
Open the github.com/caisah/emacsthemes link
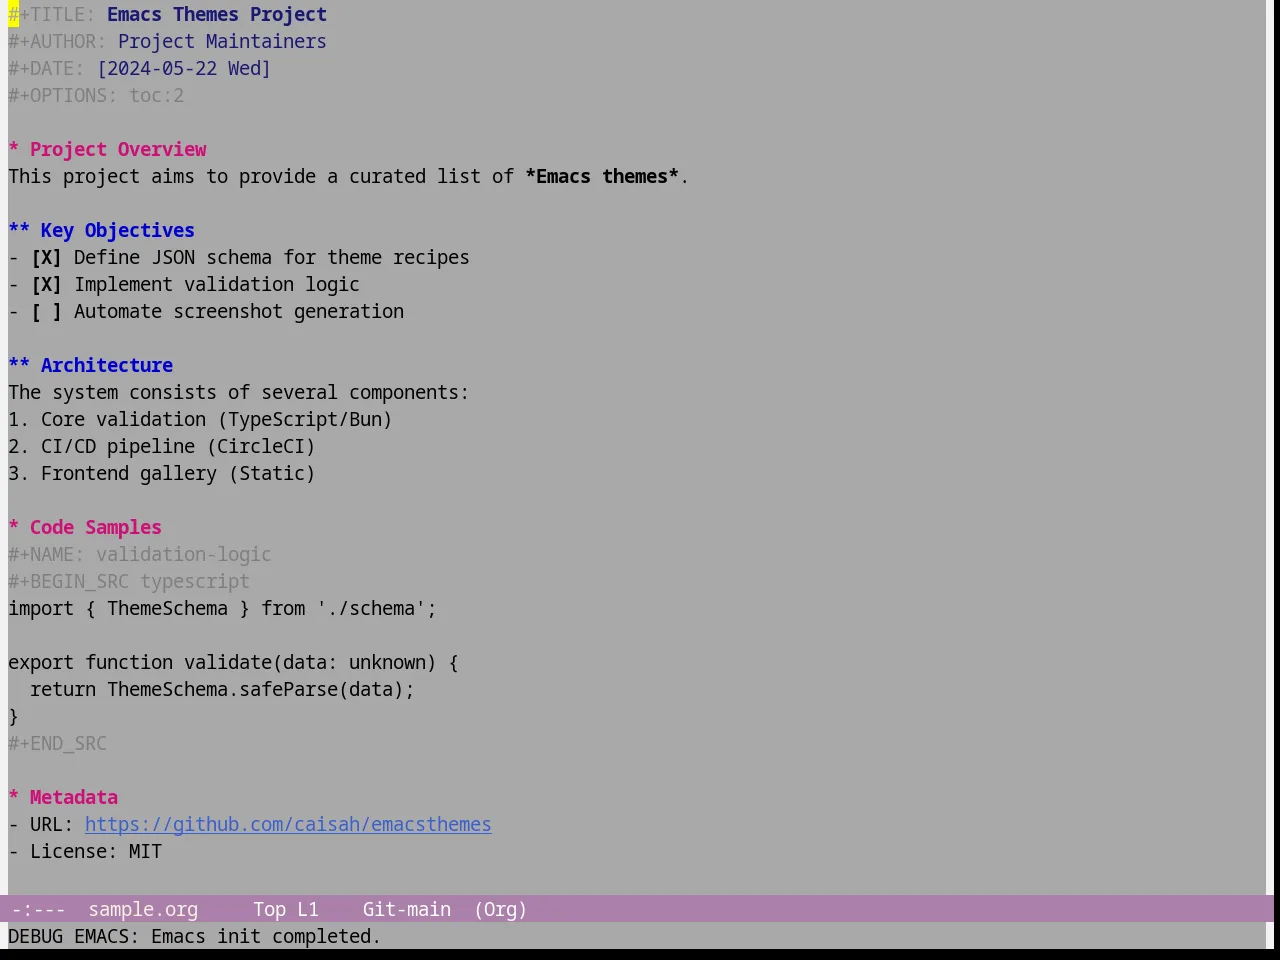(288, 825)
